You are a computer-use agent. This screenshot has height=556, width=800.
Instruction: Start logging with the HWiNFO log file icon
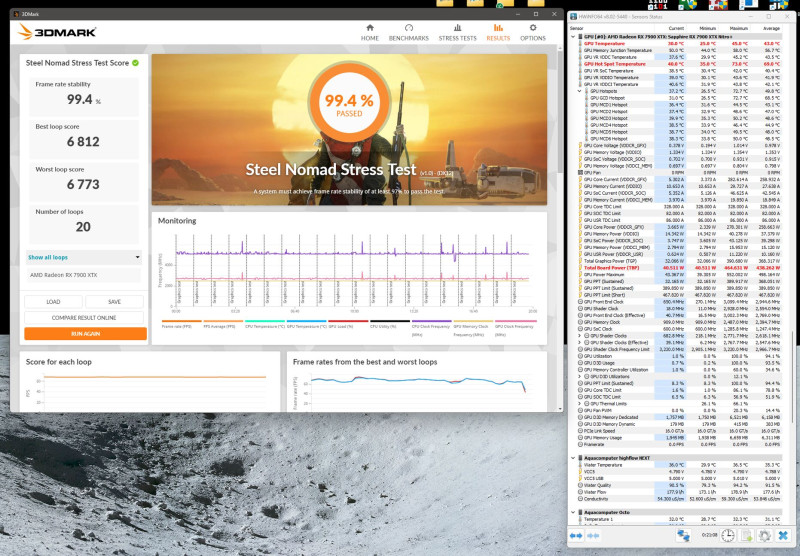(x=747, y=536)
